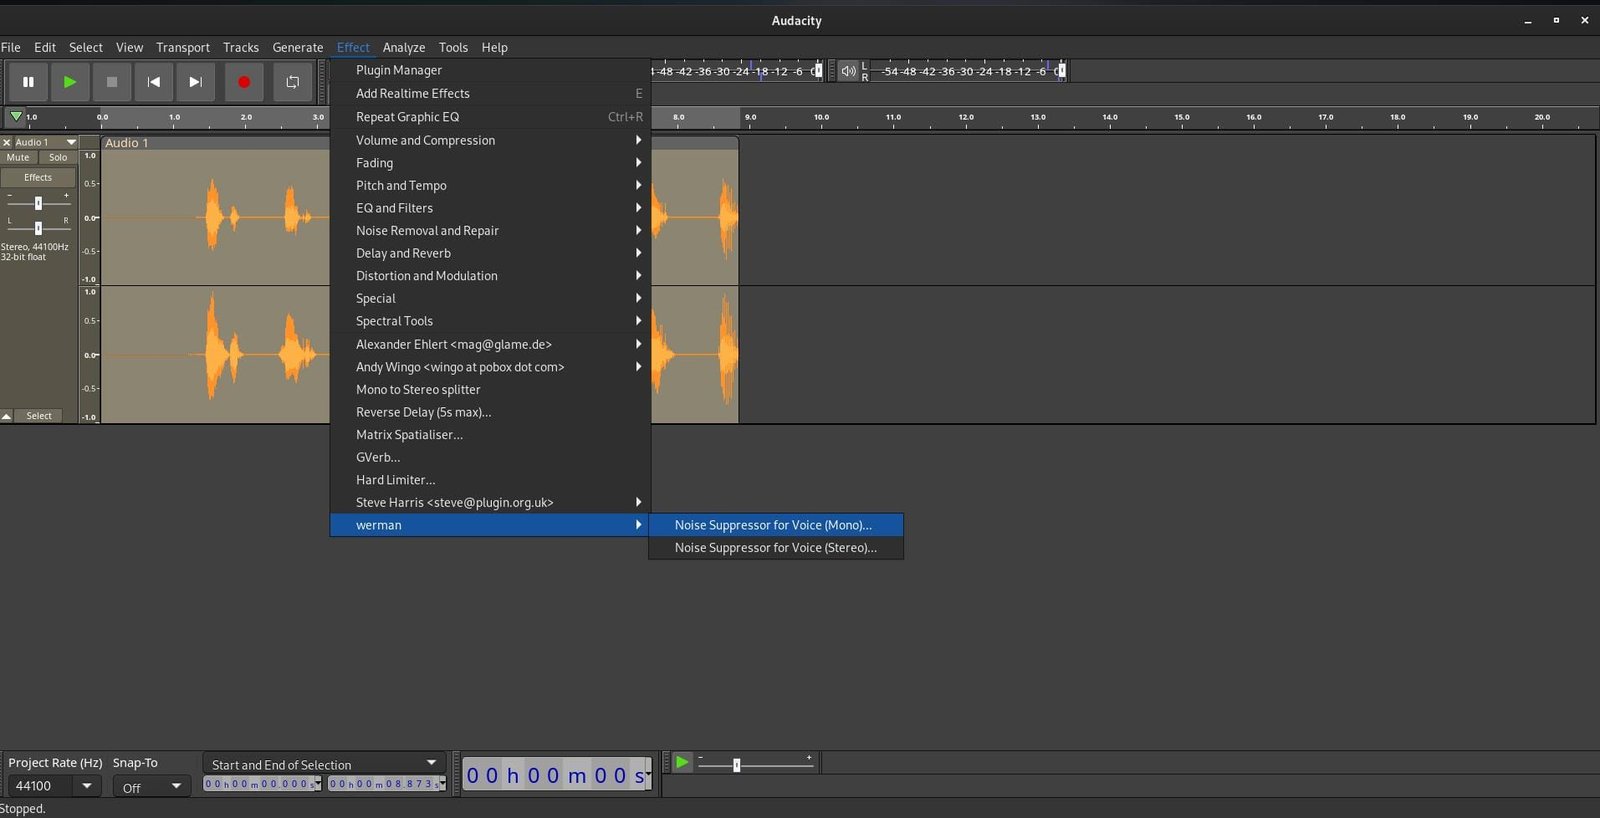Solo the Audio 1 track
Screen dimensions: 1600x818
58,157
